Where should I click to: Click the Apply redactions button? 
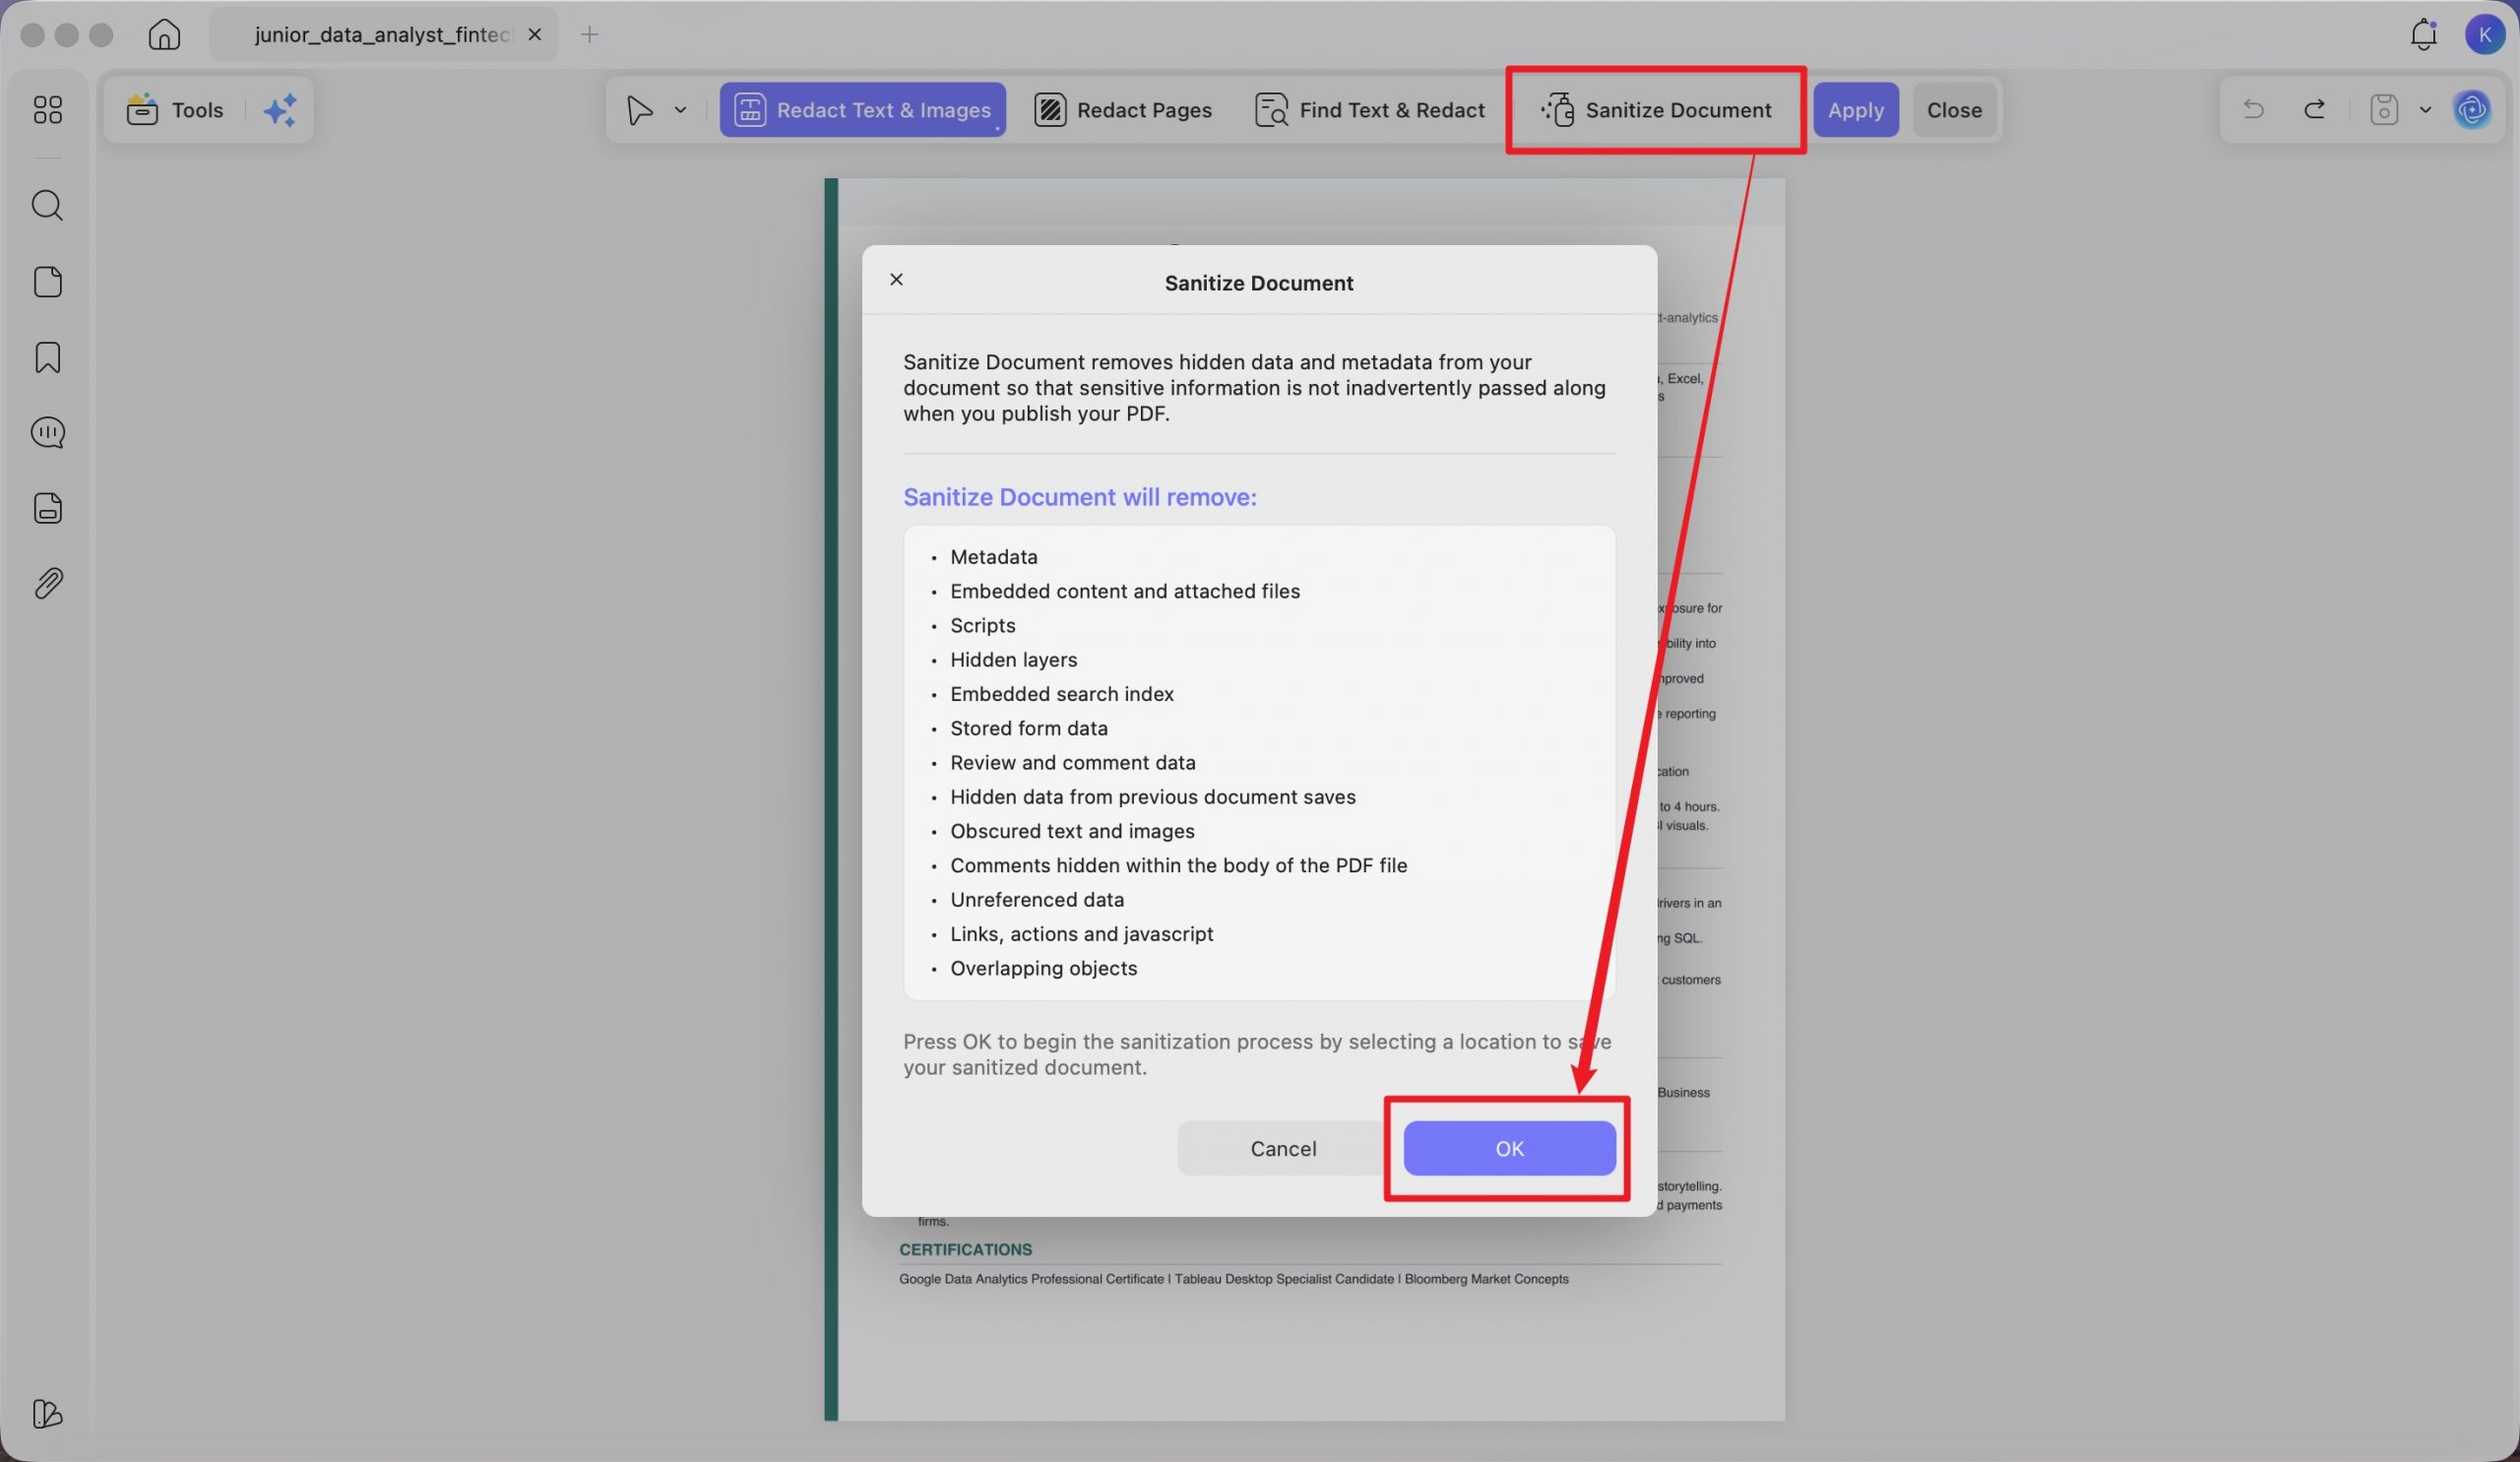[x=1856, y=109]
